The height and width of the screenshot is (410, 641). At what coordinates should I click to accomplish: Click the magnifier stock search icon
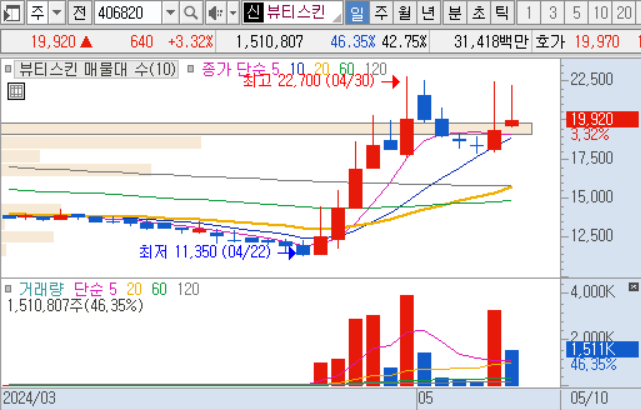tap(191, 13)
